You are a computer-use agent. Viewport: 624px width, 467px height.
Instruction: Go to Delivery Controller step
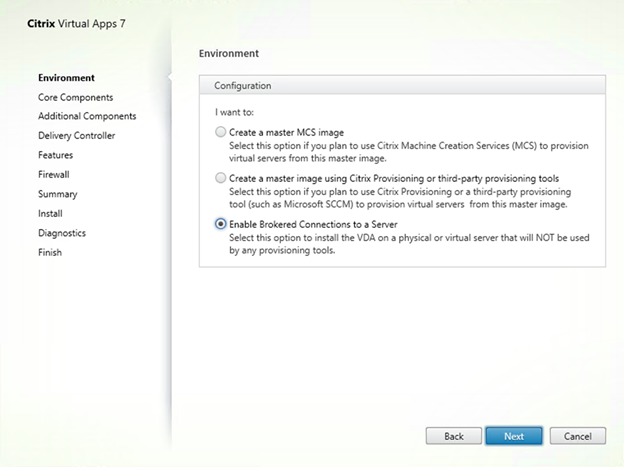click(x=76, y=136)
